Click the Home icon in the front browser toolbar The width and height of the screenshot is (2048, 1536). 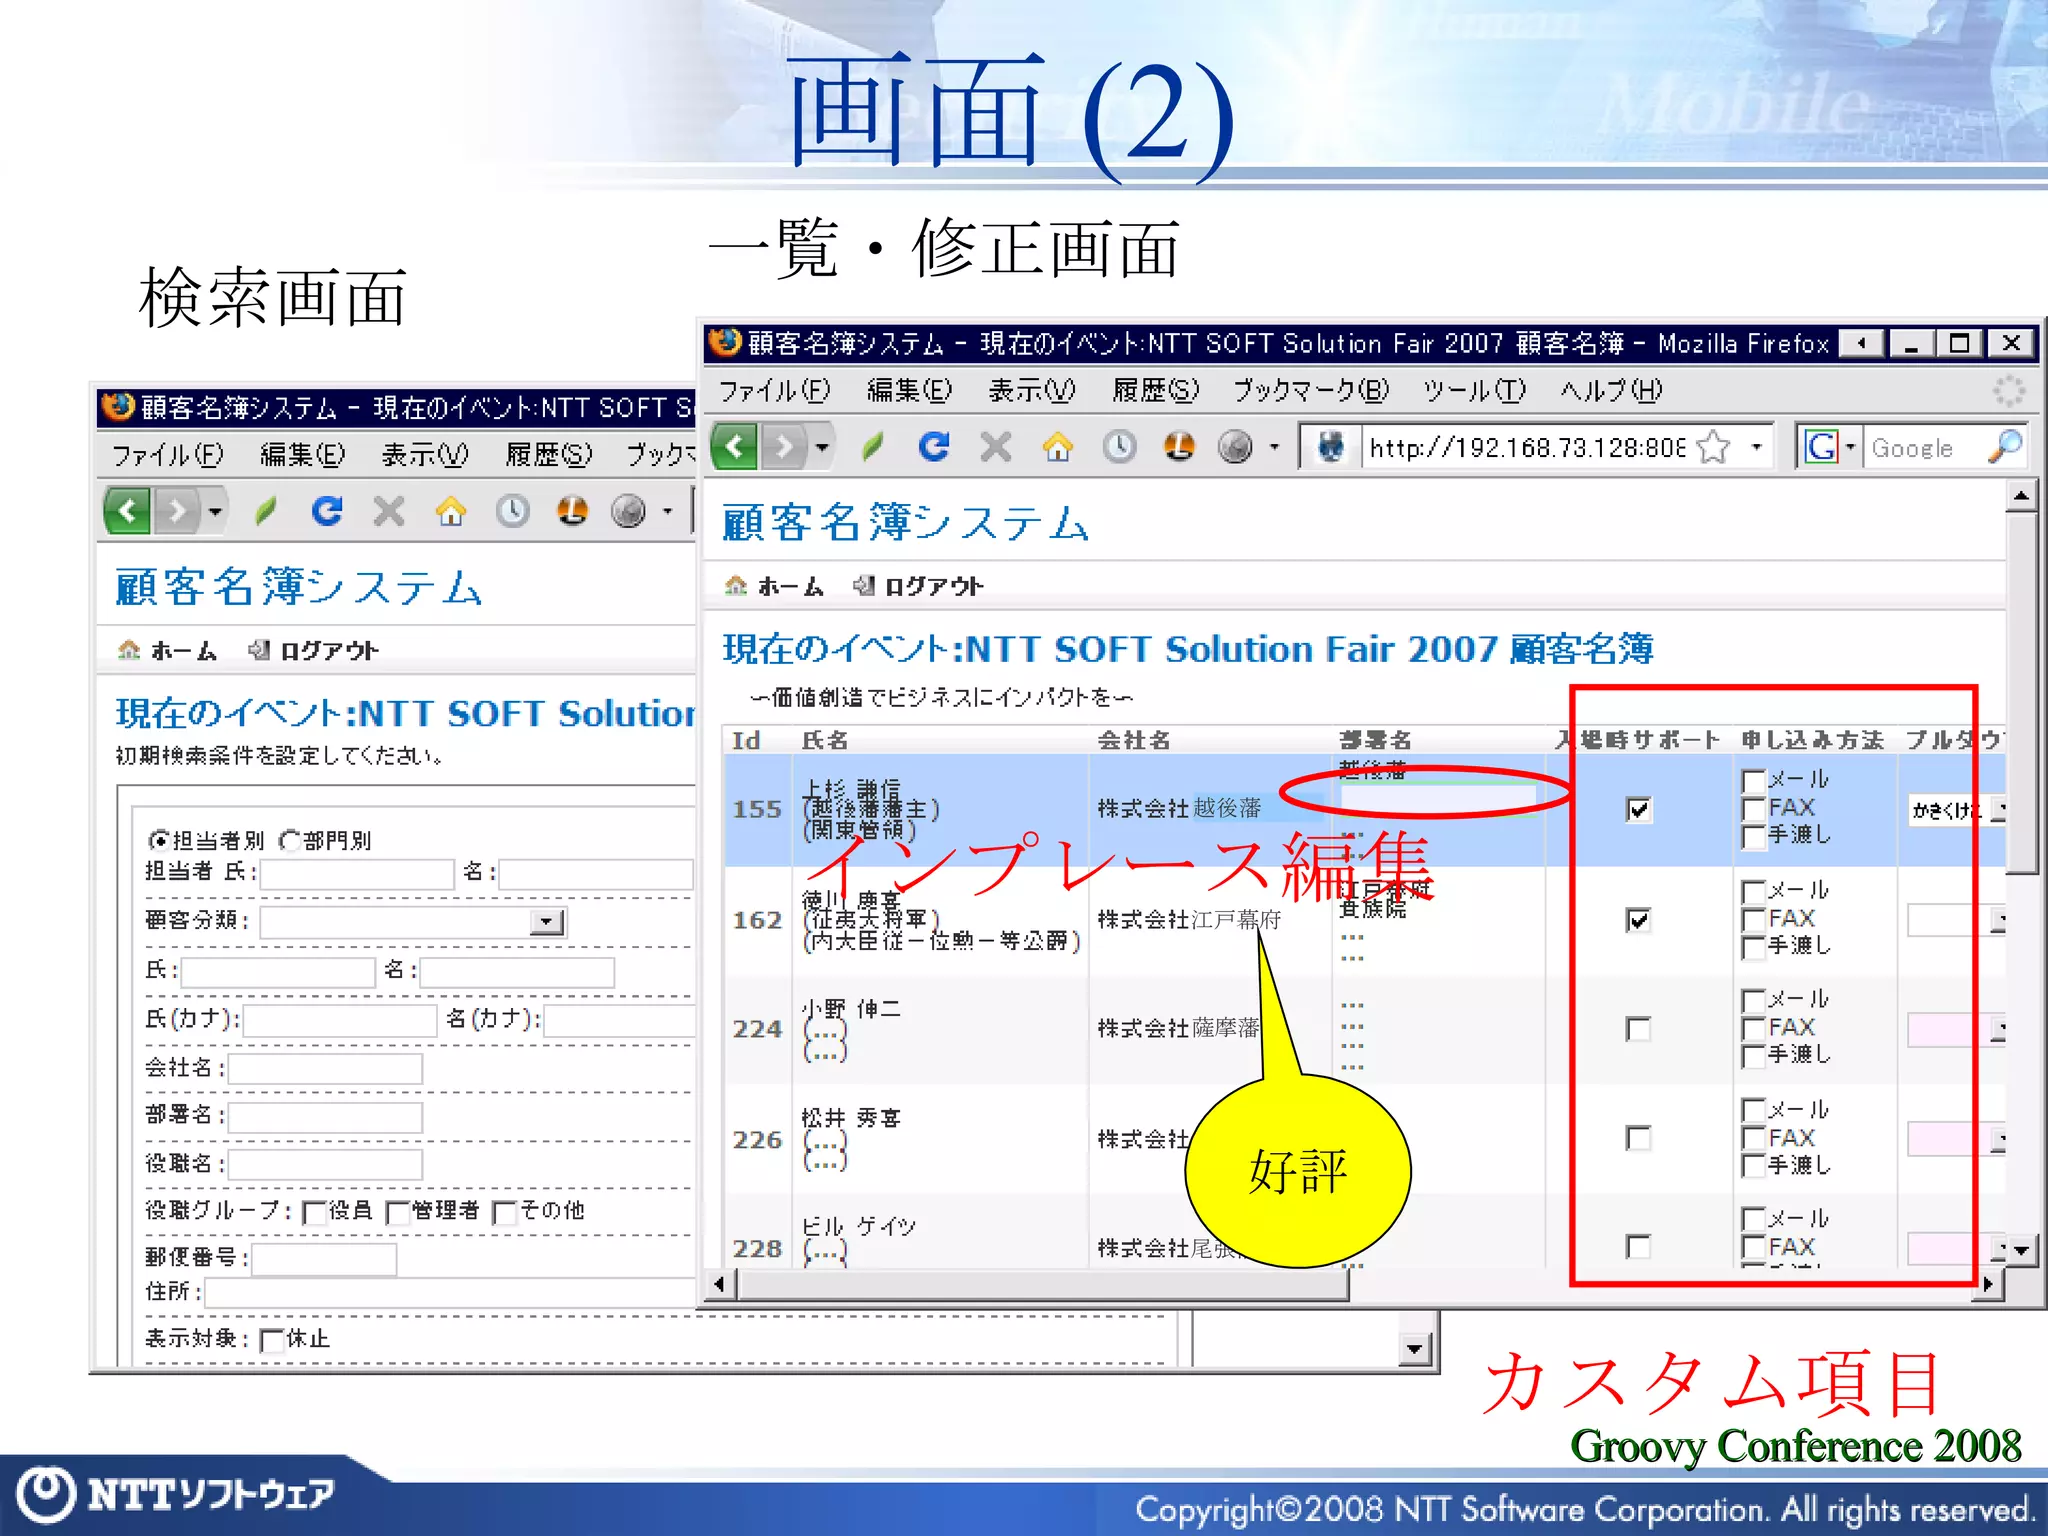click(1058, 447)
